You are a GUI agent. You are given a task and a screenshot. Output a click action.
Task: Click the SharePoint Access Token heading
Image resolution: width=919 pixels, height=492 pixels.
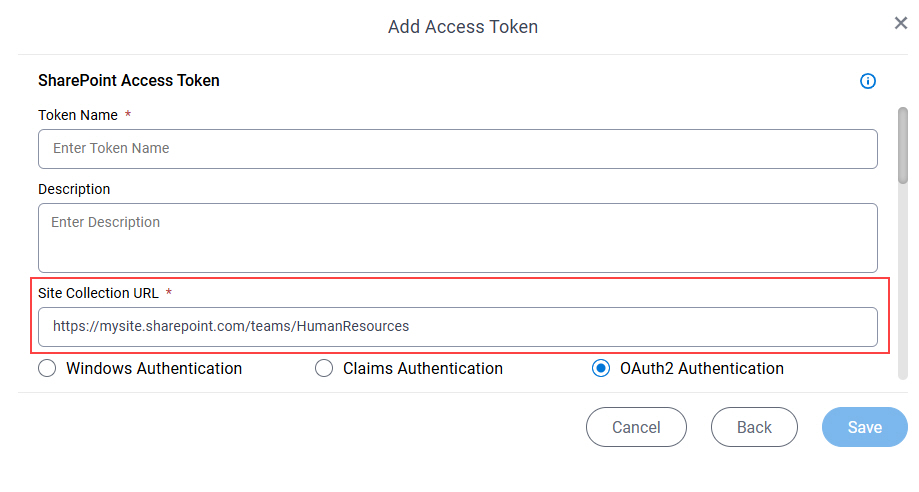point(129,80)
